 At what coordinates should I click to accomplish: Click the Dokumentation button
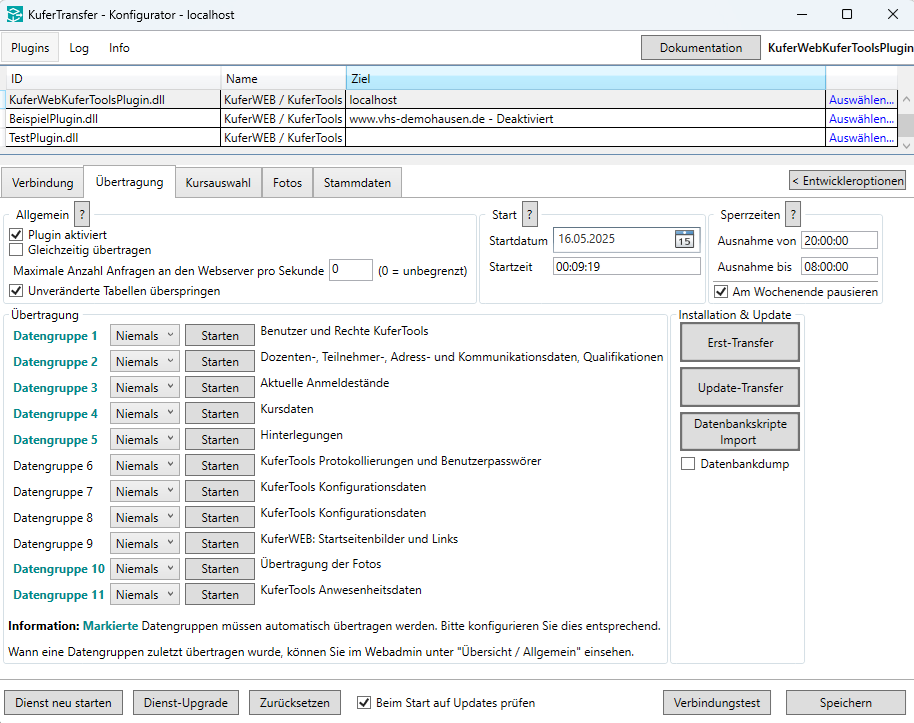(x=701, y=48)
